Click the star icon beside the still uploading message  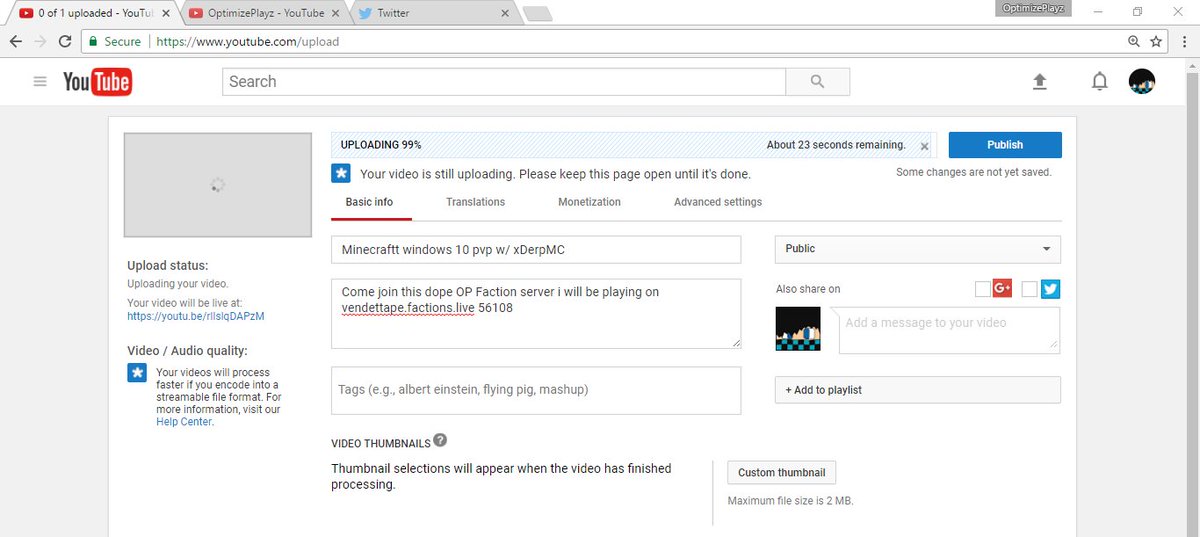(x=341, y=173)
